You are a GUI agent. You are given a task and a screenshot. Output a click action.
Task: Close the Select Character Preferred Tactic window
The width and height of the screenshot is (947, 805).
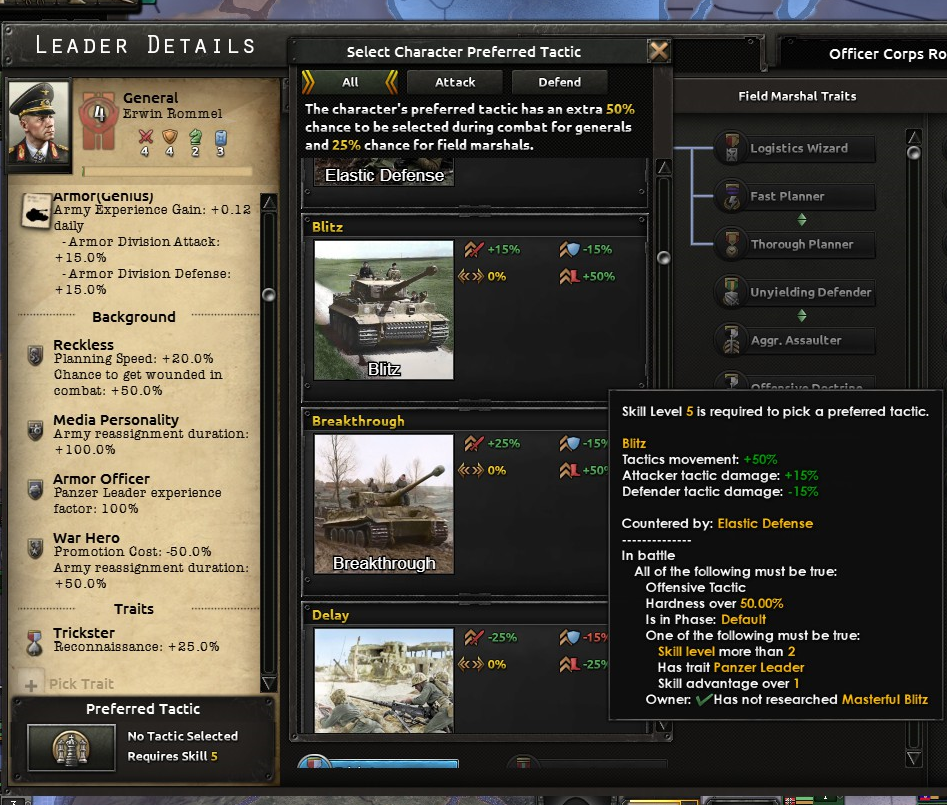tap(658, 51)
